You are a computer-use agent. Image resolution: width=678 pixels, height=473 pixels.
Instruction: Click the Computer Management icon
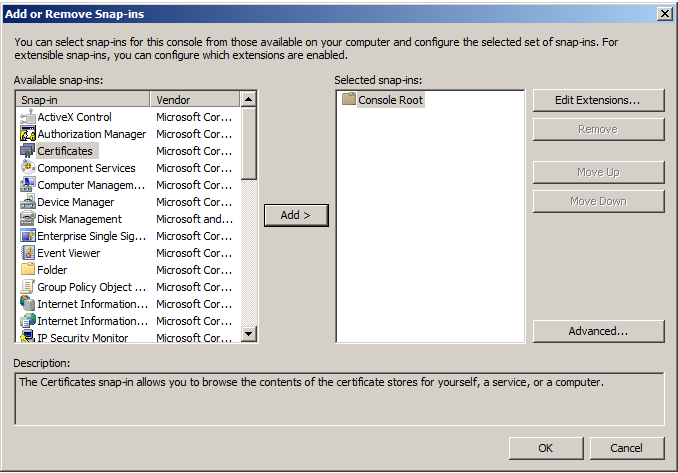pos(28,185)
